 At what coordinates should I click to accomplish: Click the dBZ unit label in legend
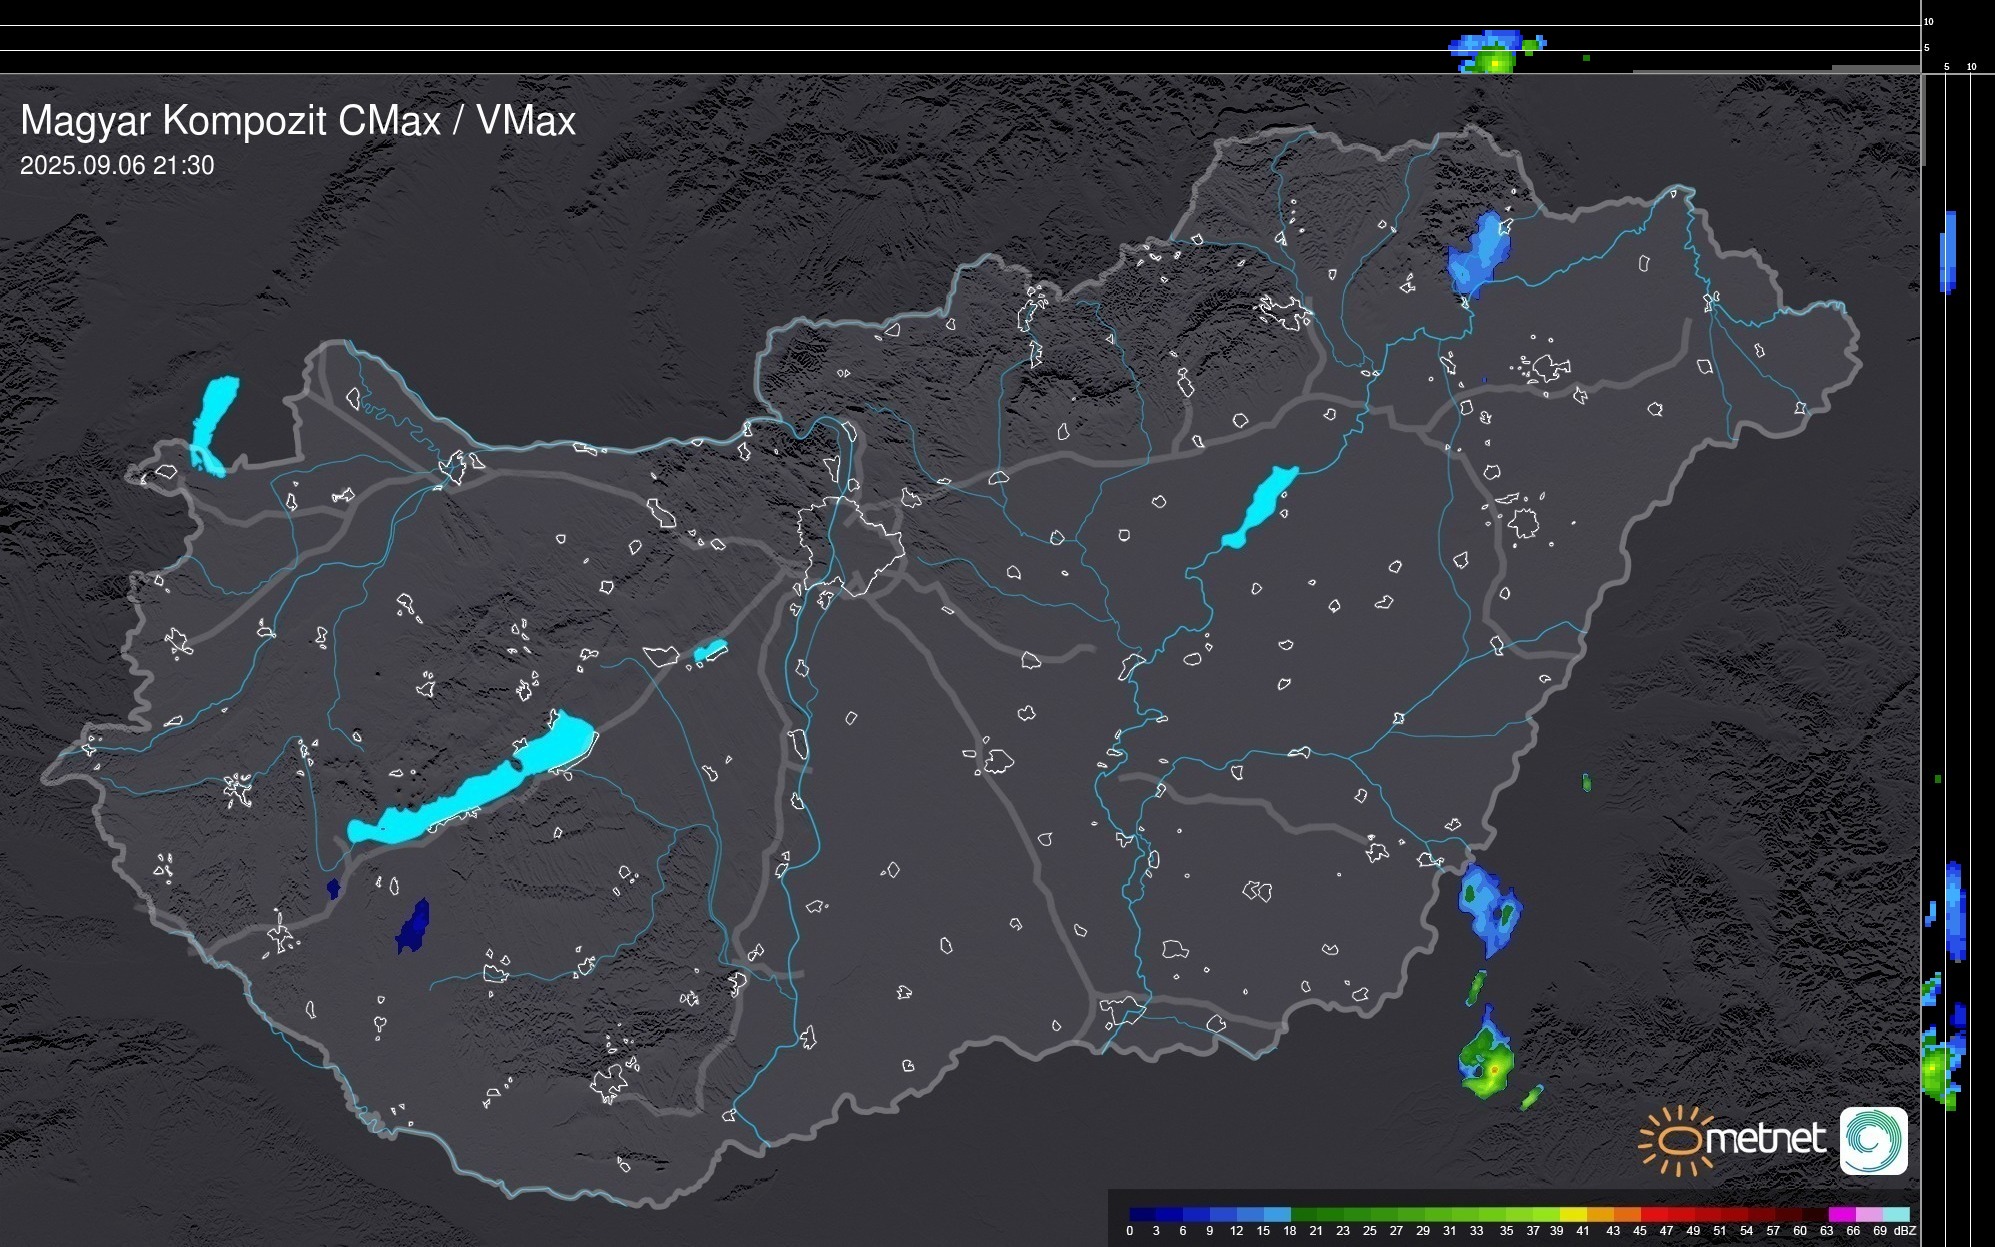[1905, 1231]
